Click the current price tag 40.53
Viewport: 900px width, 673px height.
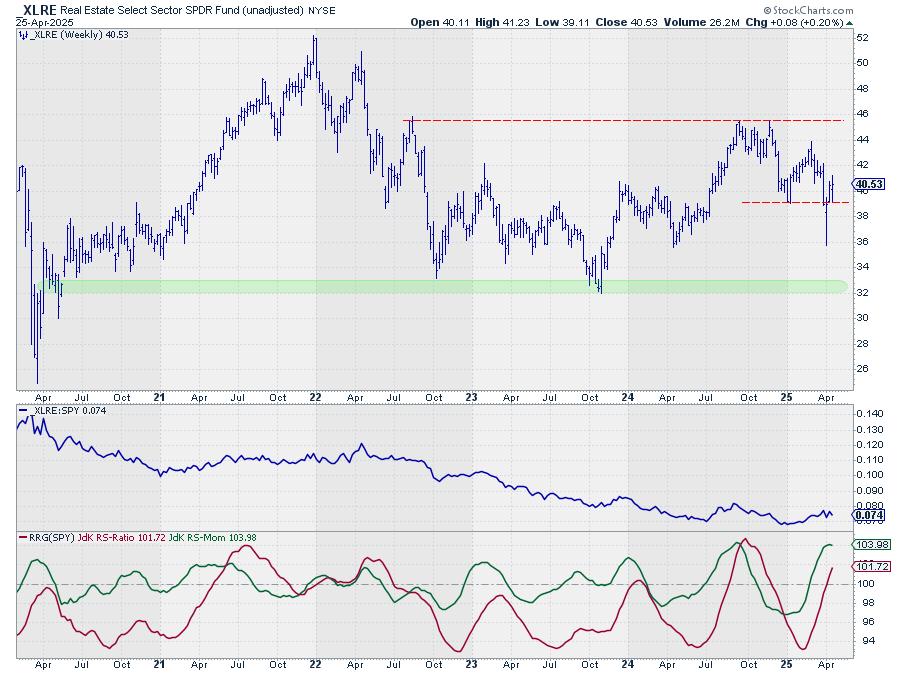click(x=866, y=183)
